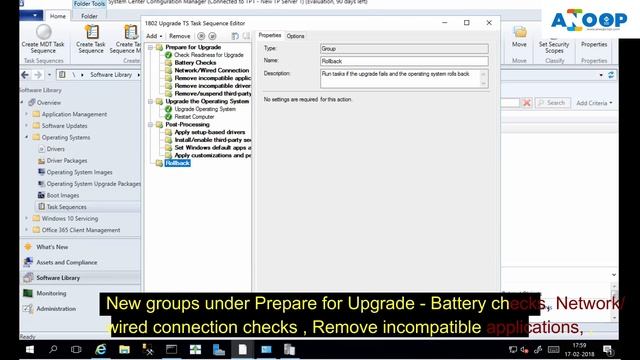Screen dimensions: 640x360
Task: Open the Add dropdown menu
Action: click(154, 36)
